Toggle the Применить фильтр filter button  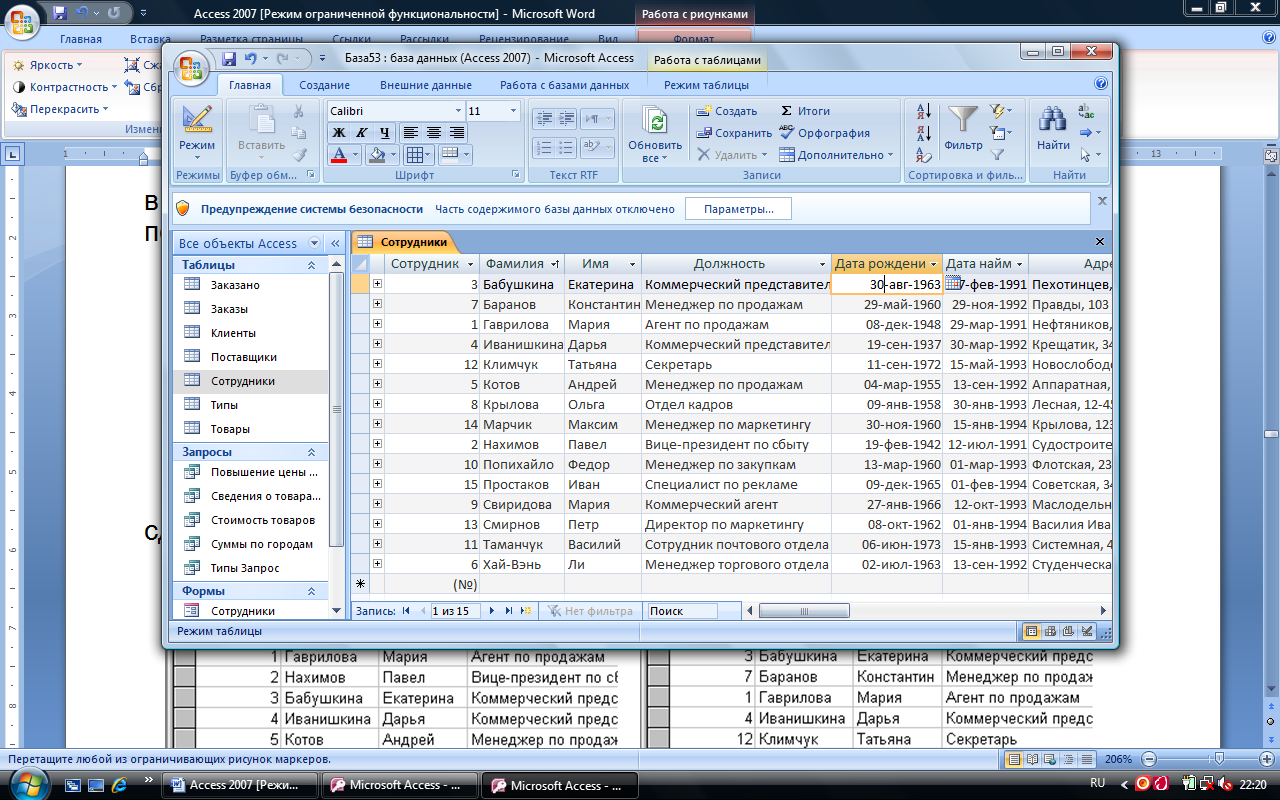[997, 155]
